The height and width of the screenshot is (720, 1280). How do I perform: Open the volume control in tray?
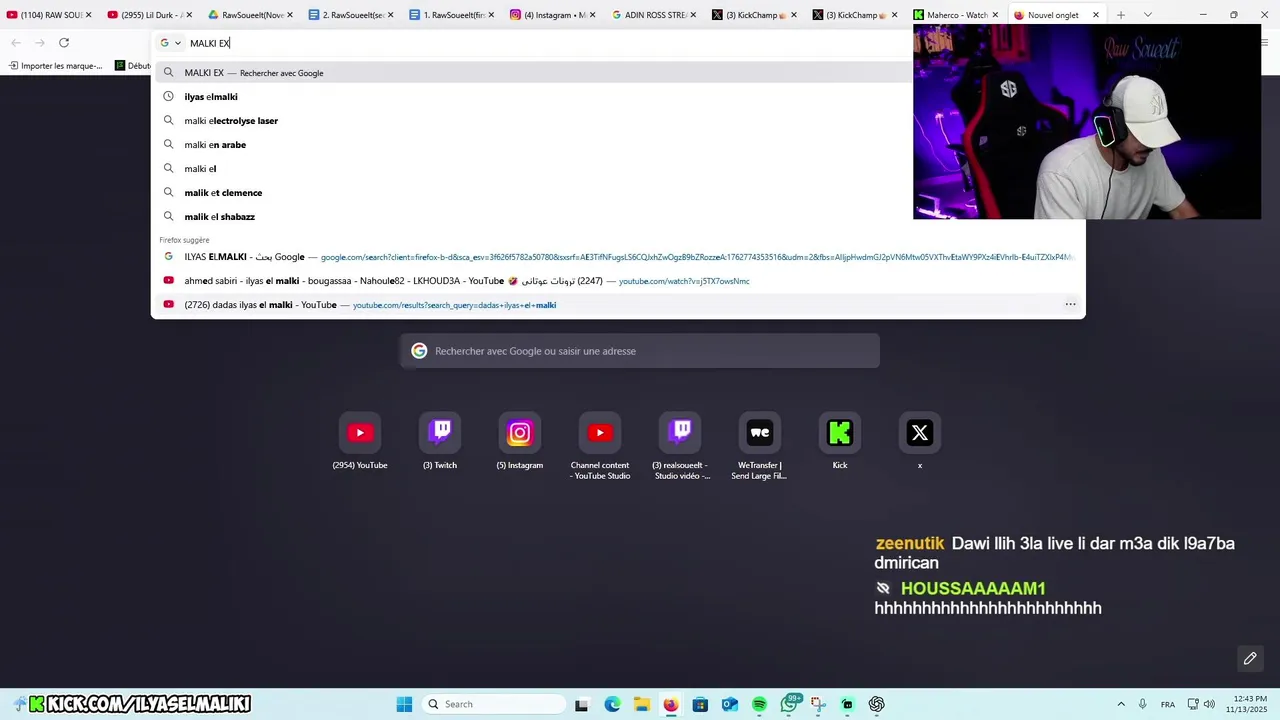click(1210, 704)
